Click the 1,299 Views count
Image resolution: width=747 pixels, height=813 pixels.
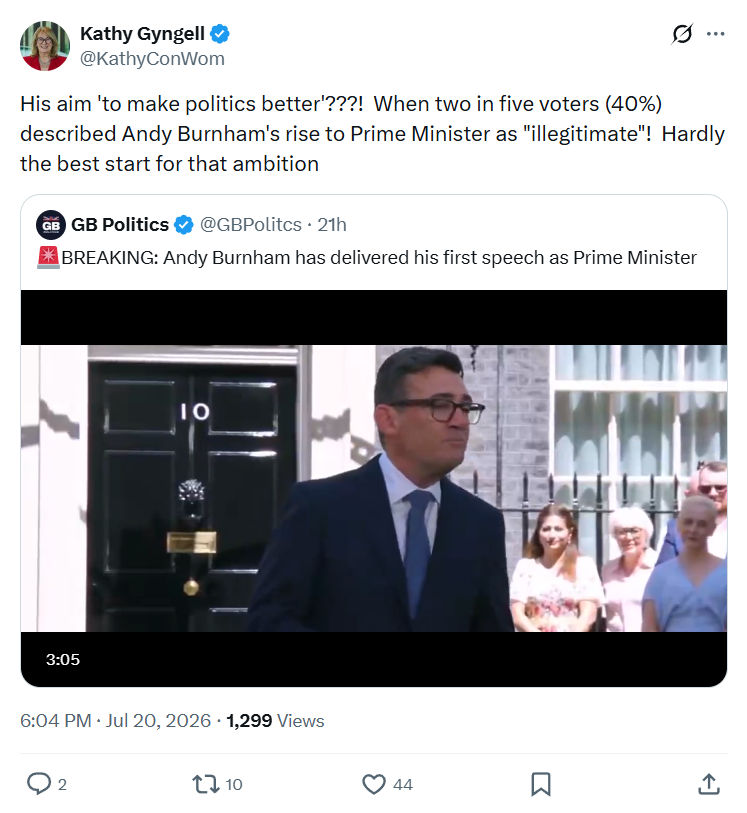[275, 721]
